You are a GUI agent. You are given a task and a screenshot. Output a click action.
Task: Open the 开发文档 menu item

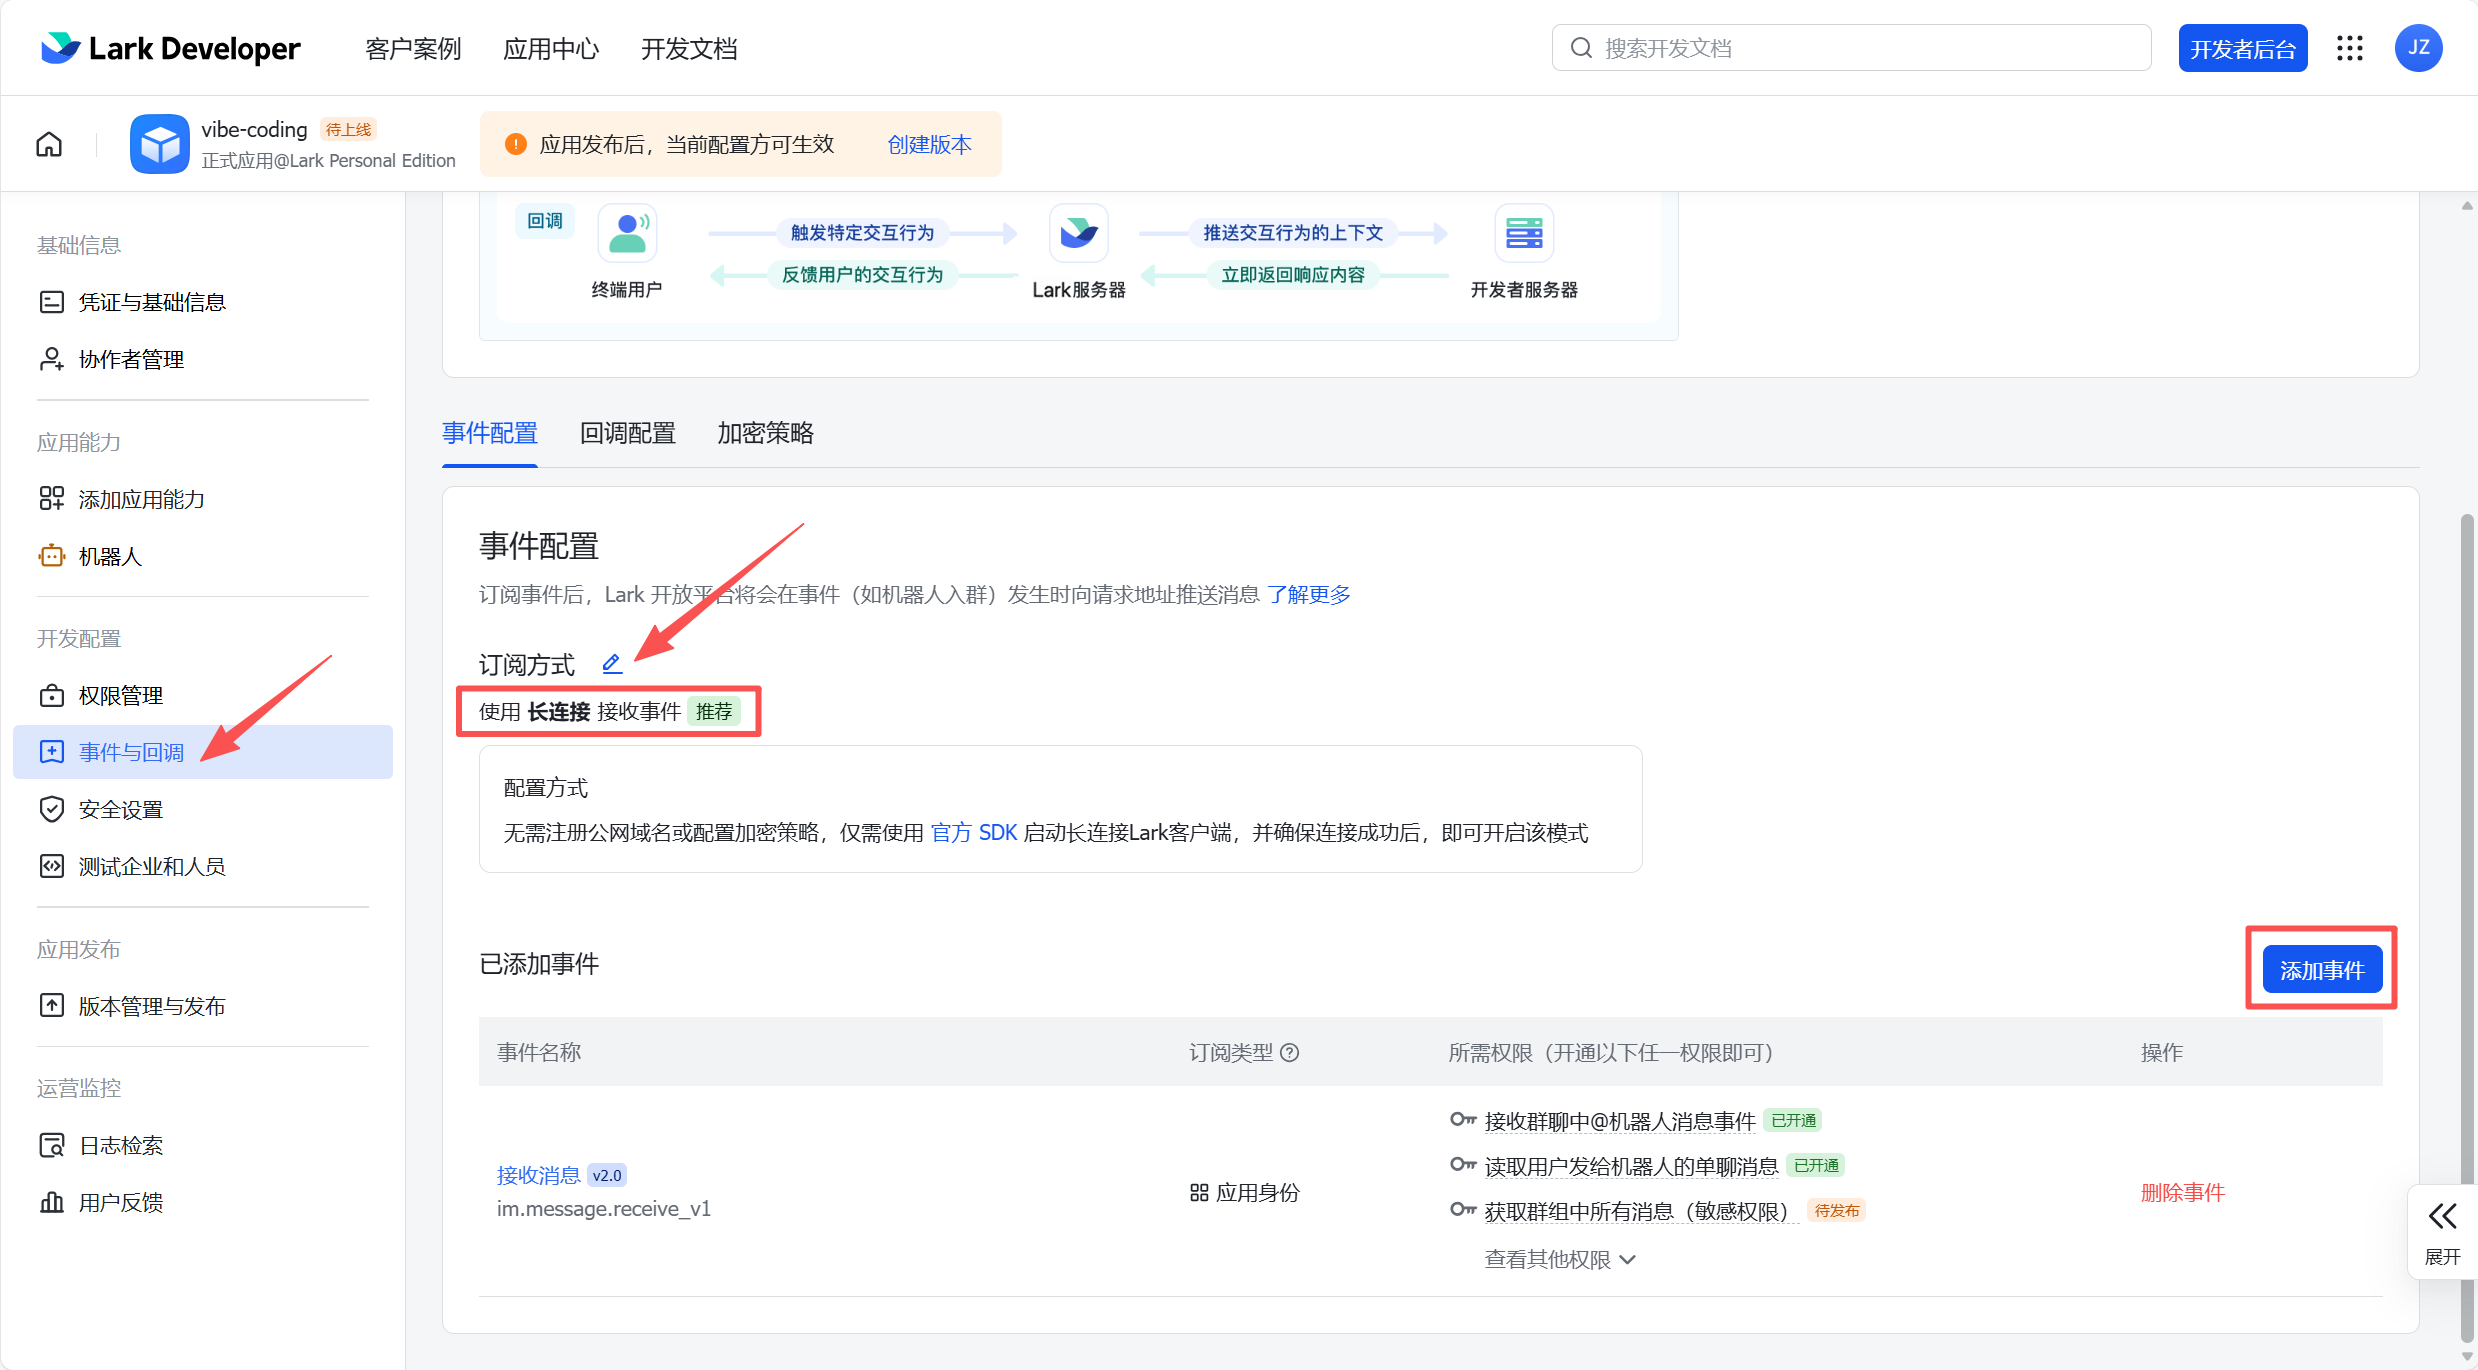click(688, 47)
